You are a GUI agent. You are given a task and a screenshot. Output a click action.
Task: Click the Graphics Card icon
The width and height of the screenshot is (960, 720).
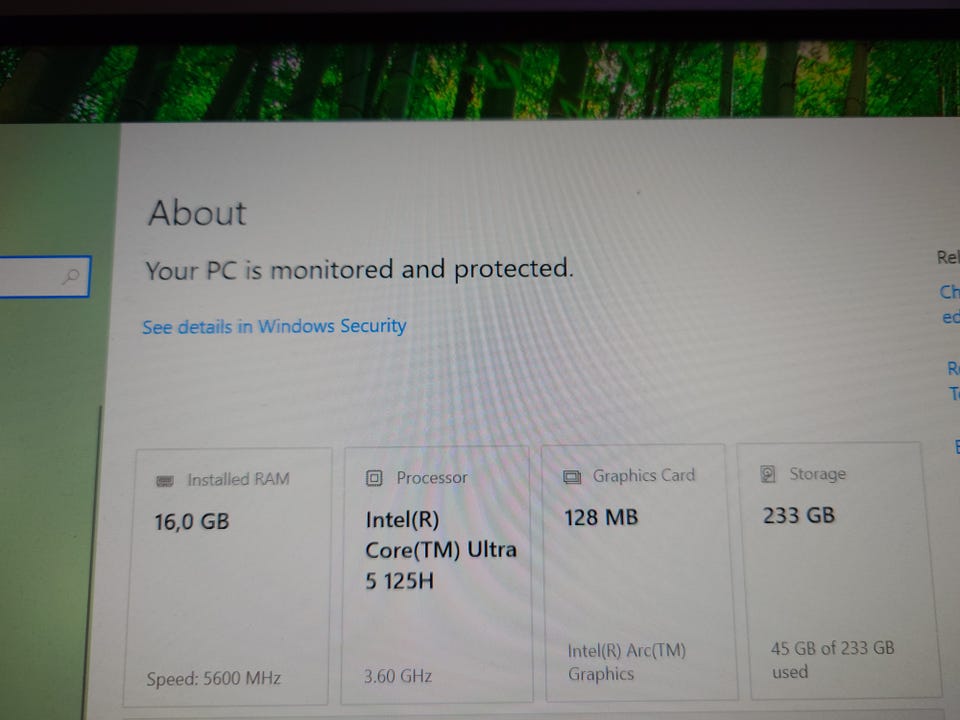[572, 477]
